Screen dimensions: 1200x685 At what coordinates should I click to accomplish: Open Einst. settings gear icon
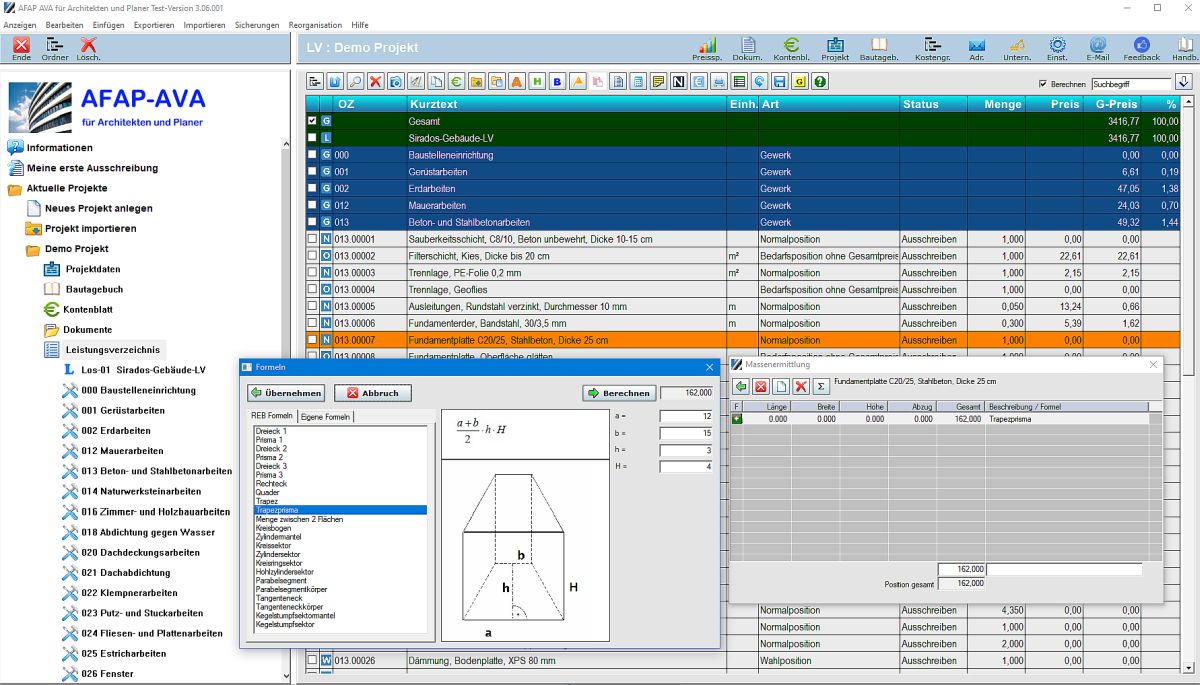tap(1057, 49)
